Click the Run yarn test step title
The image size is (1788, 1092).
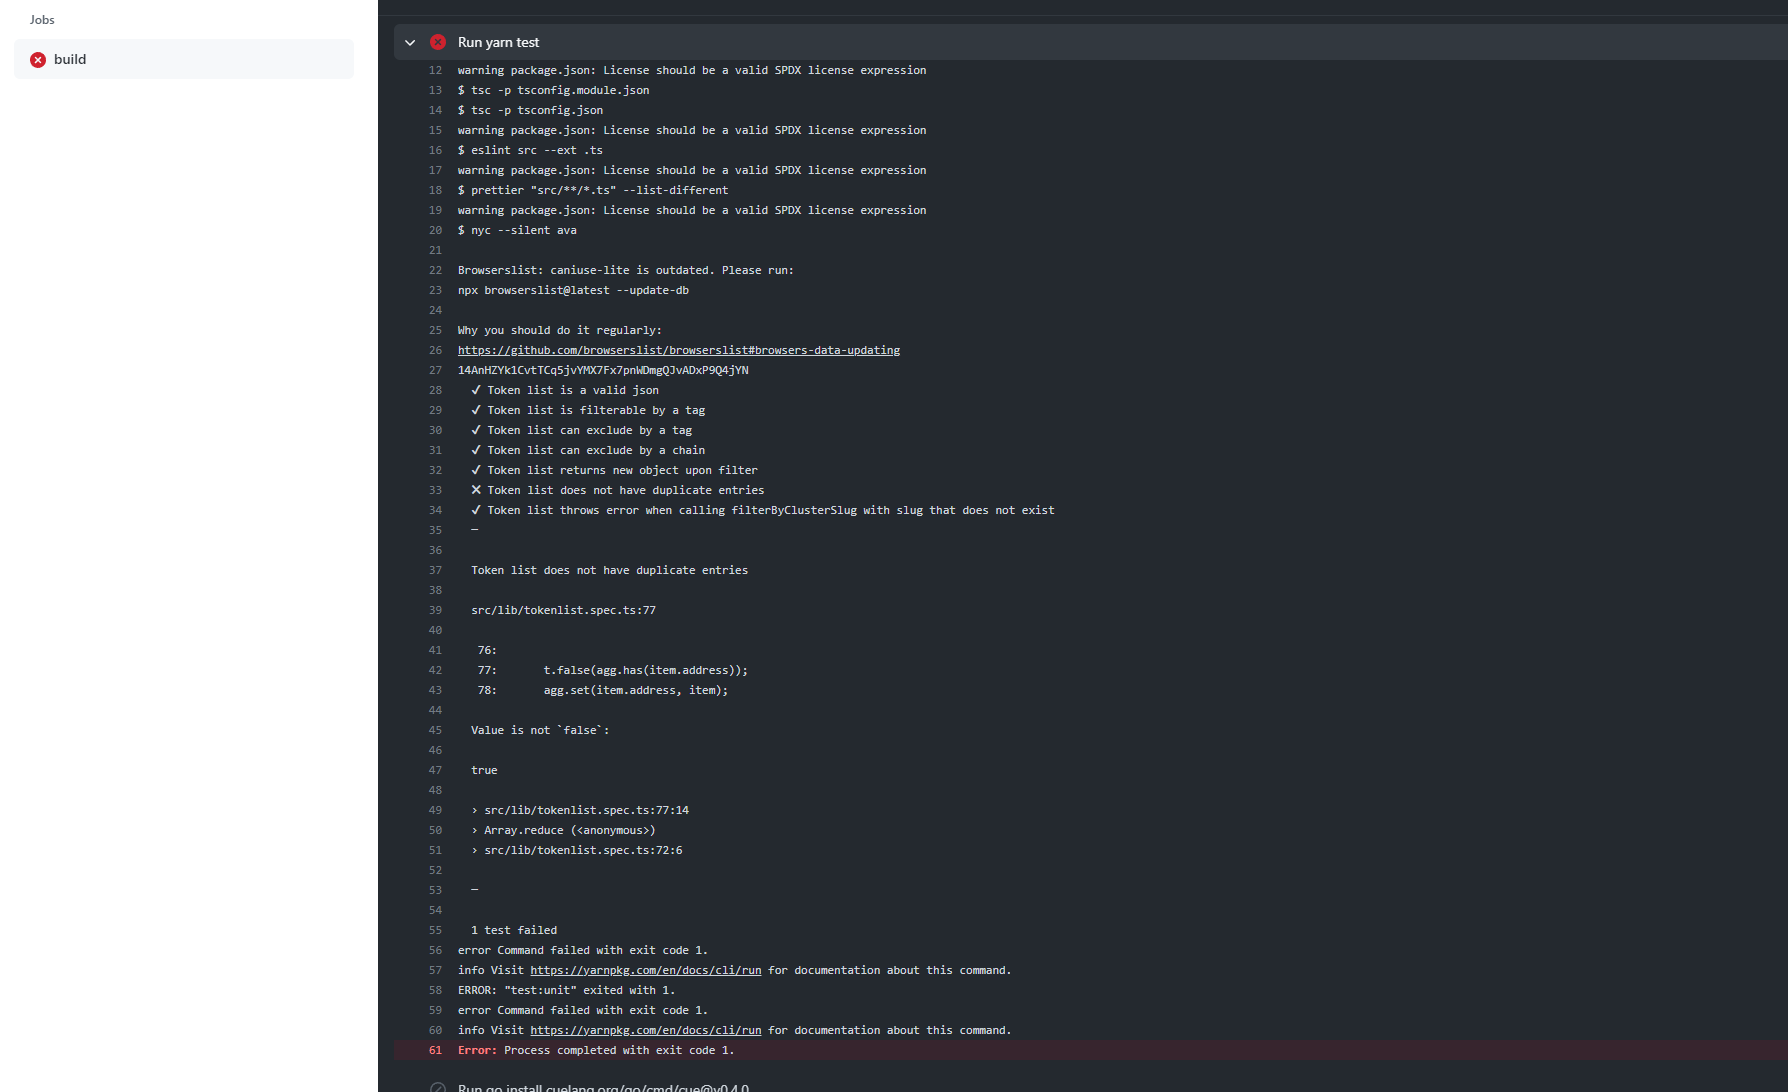498,42
